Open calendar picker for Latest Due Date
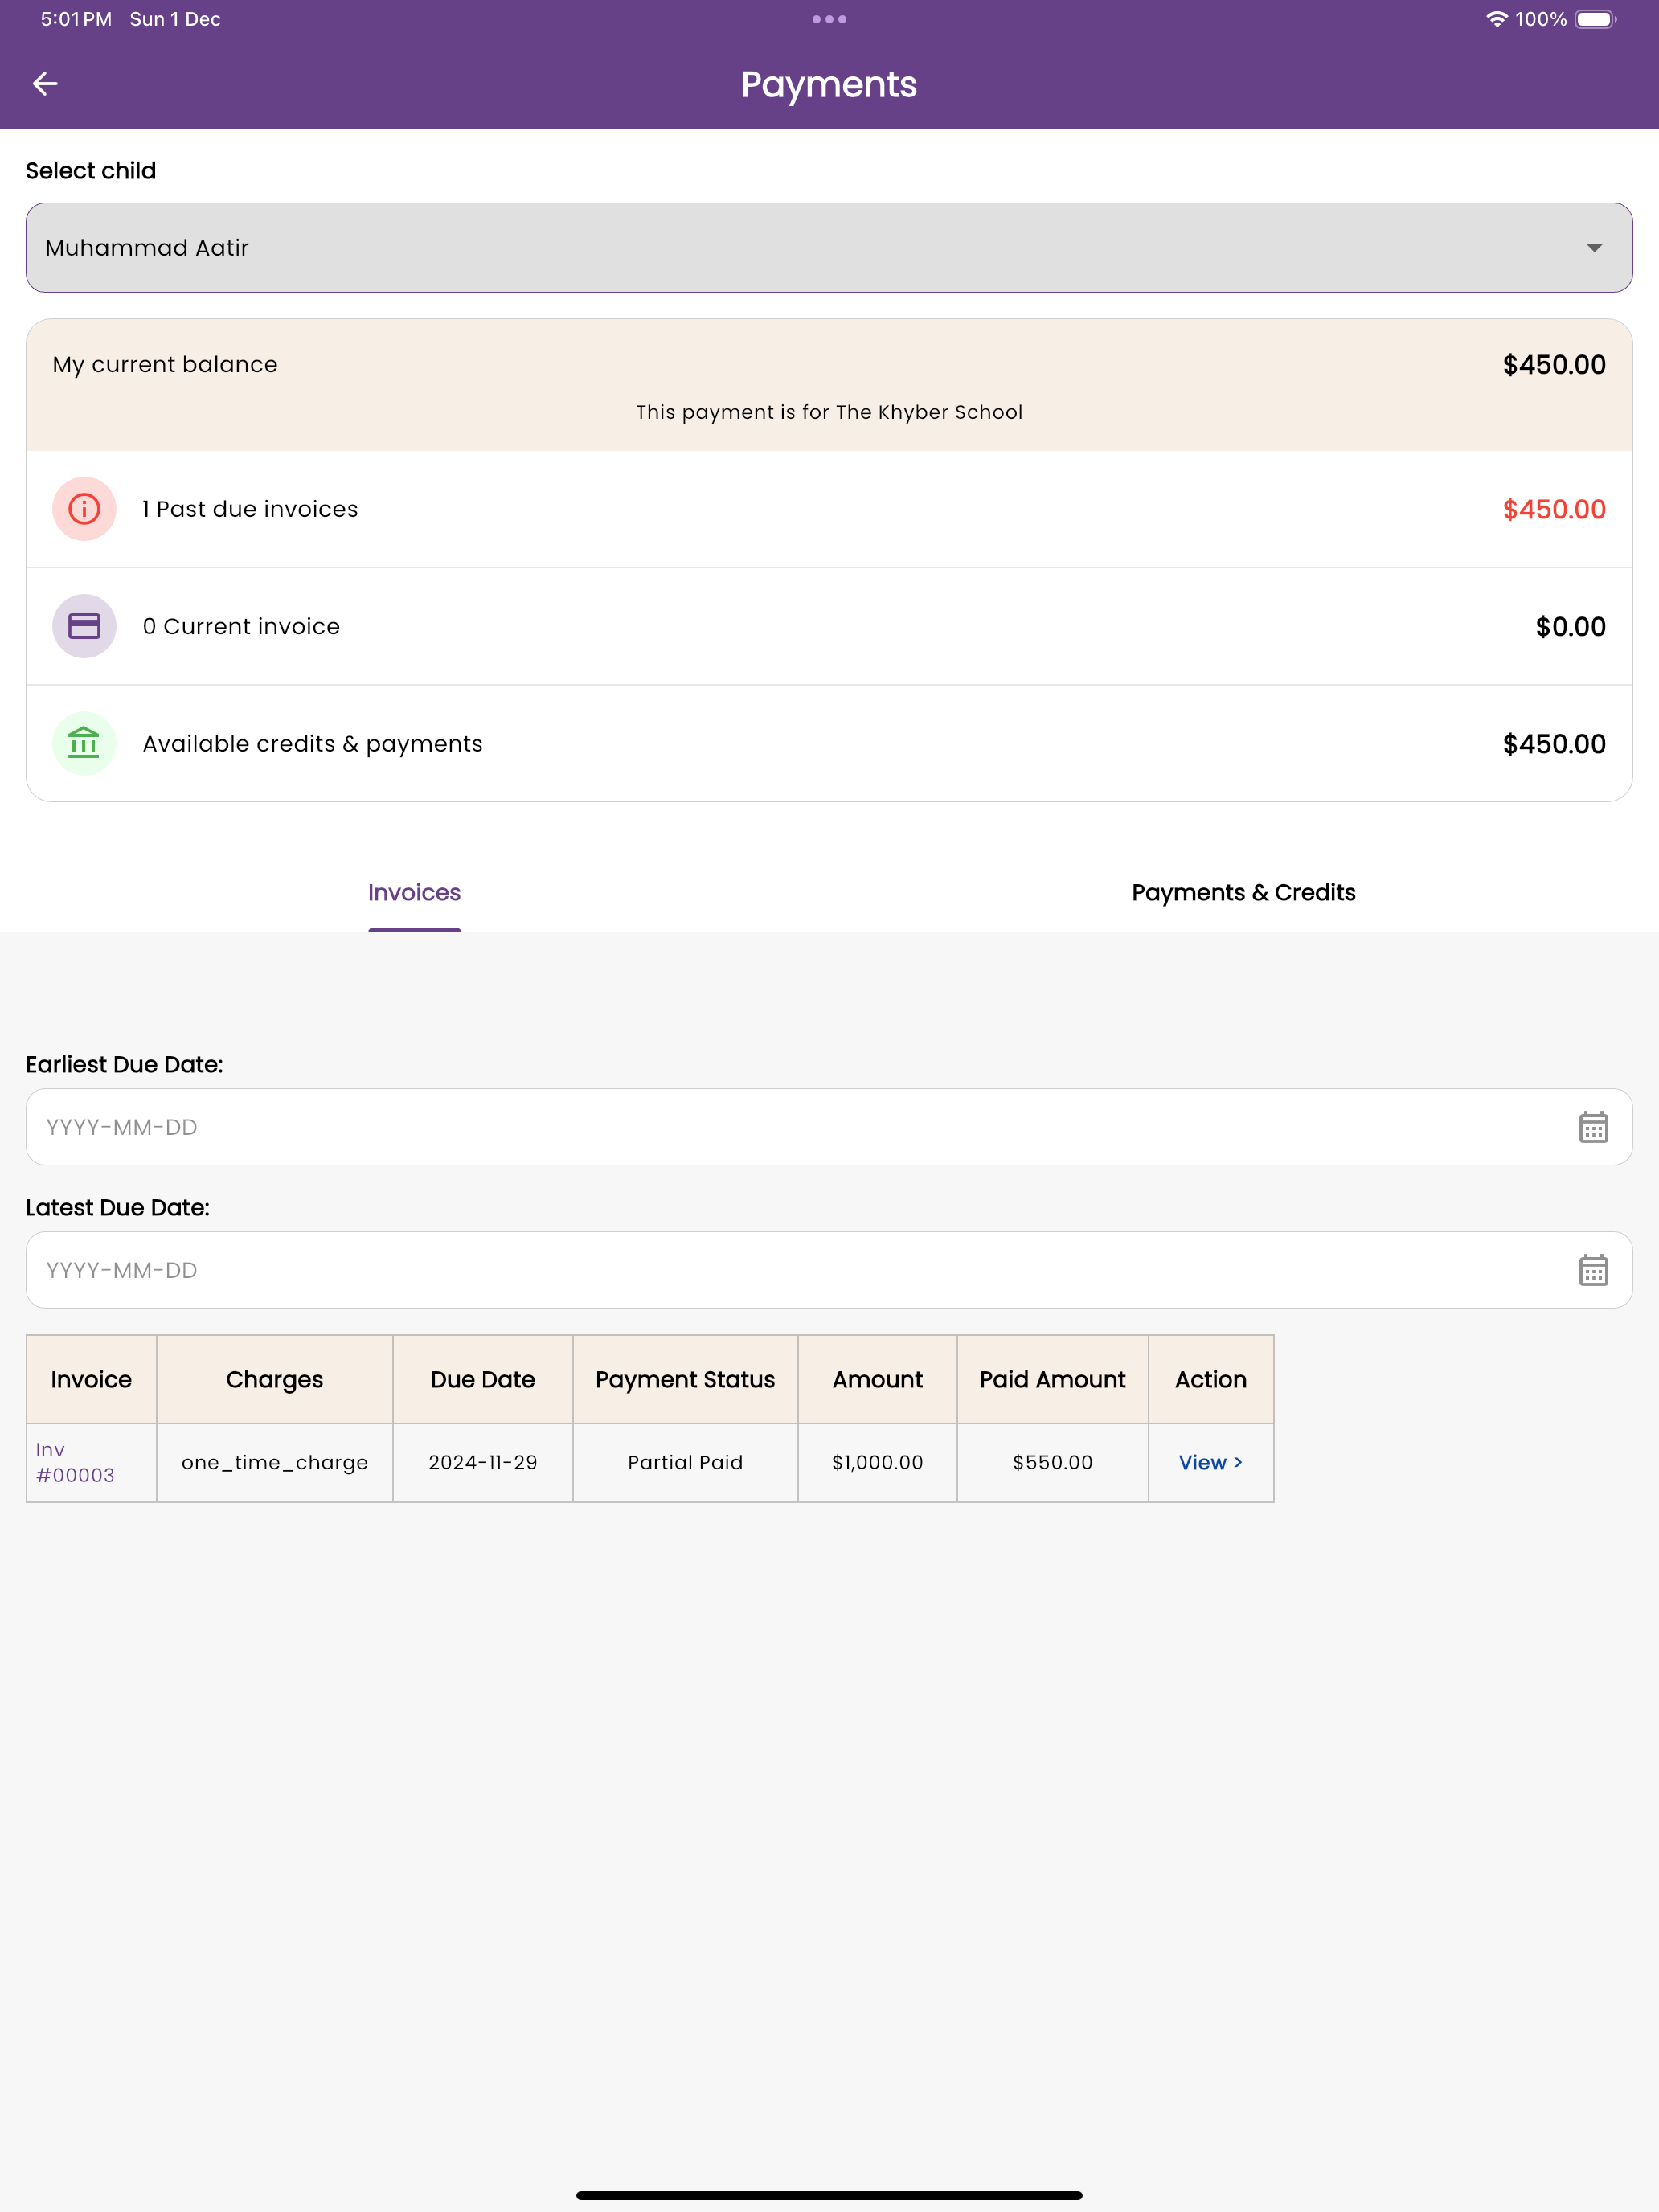The height and width of the screenshot is (2212, 1659). pos(1592,1270)
